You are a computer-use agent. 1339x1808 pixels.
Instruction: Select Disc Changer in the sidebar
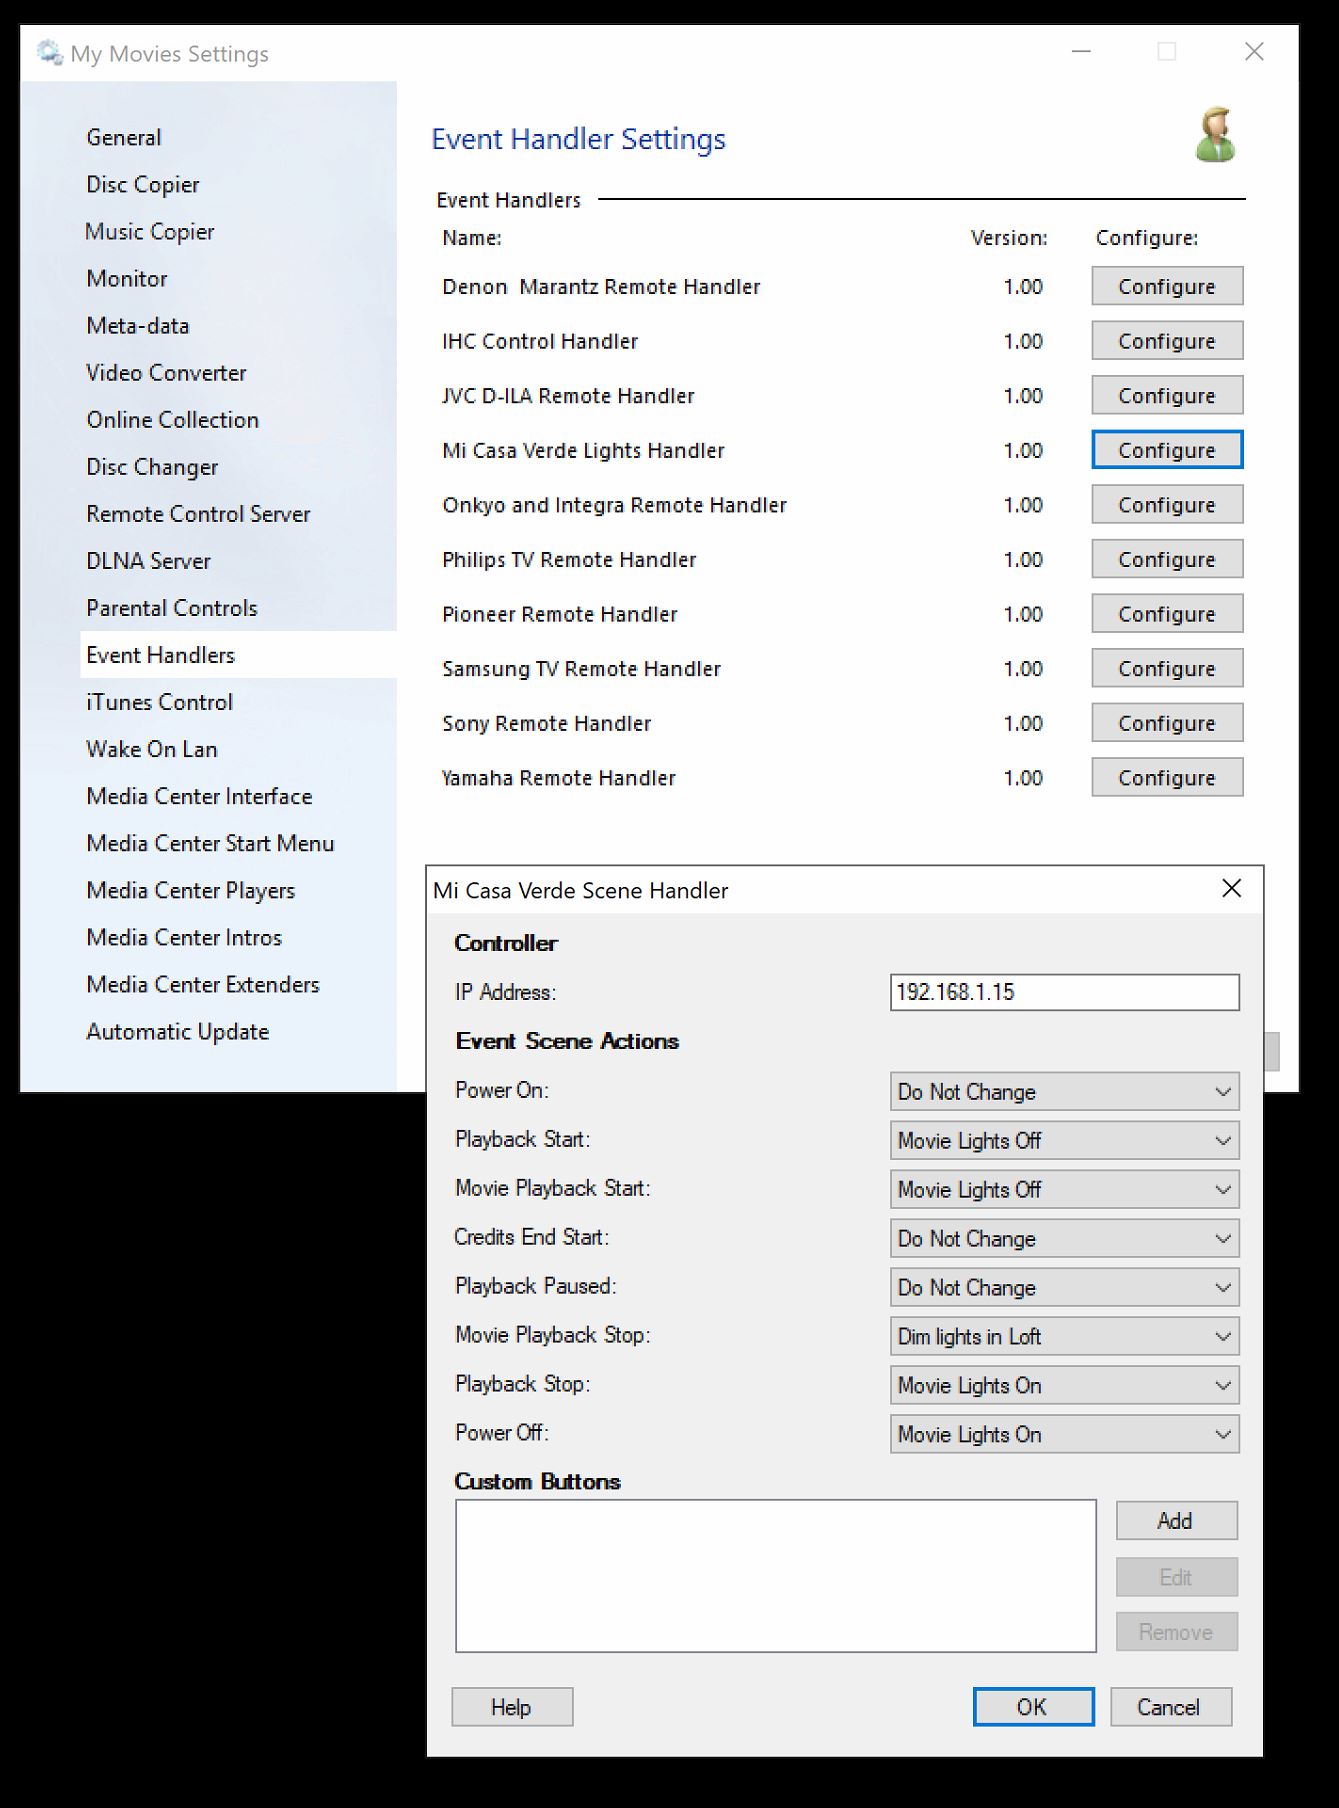[x=152, y=467]
